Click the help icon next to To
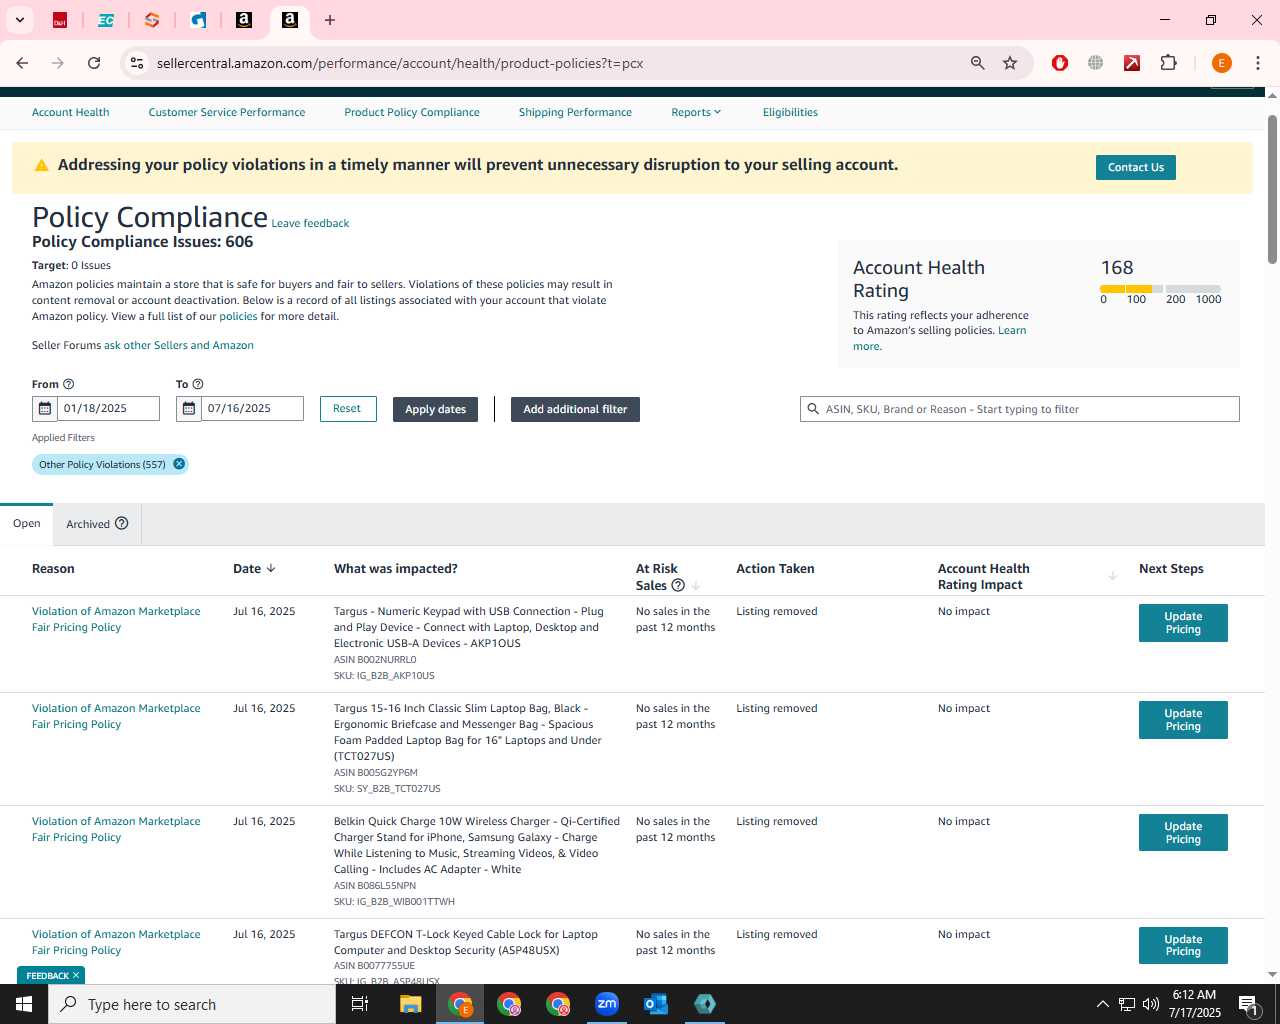The width and height of the screenshot is (1280, 1024). (198, 384)
